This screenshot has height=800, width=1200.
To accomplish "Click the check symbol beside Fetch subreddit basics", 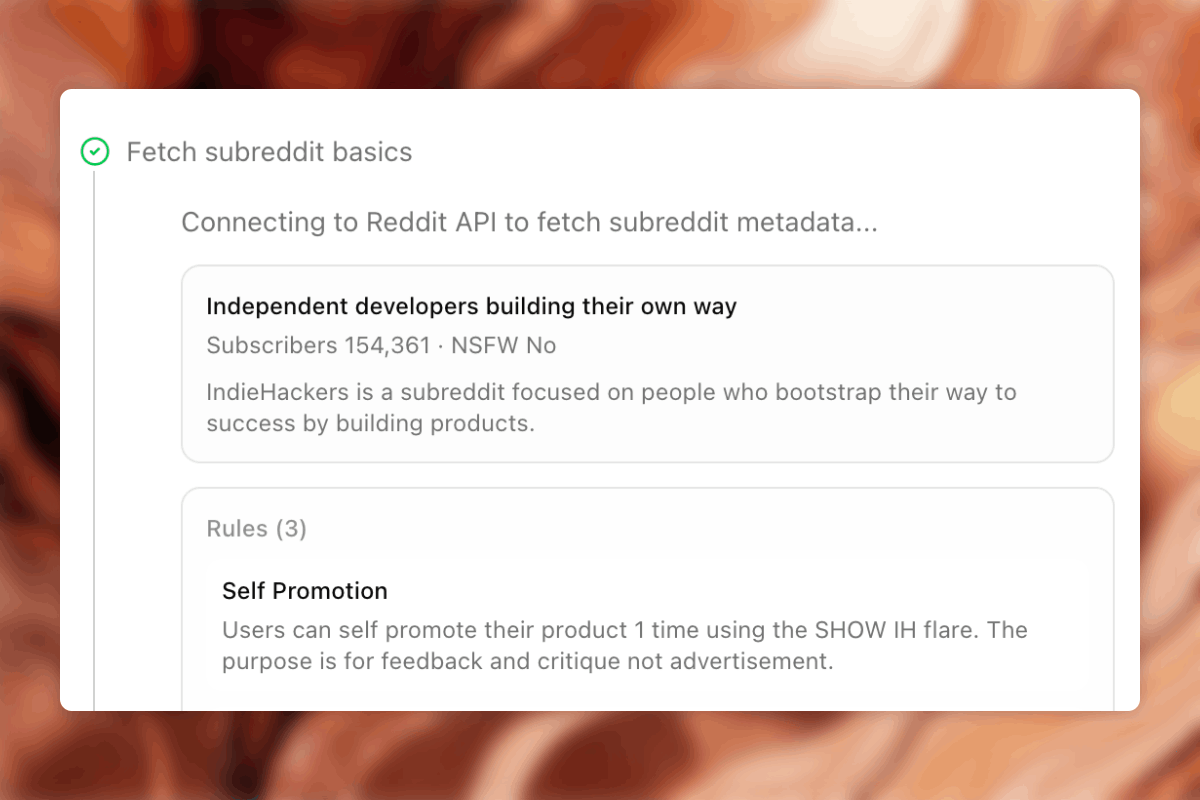I will click(x=96, y=152).
